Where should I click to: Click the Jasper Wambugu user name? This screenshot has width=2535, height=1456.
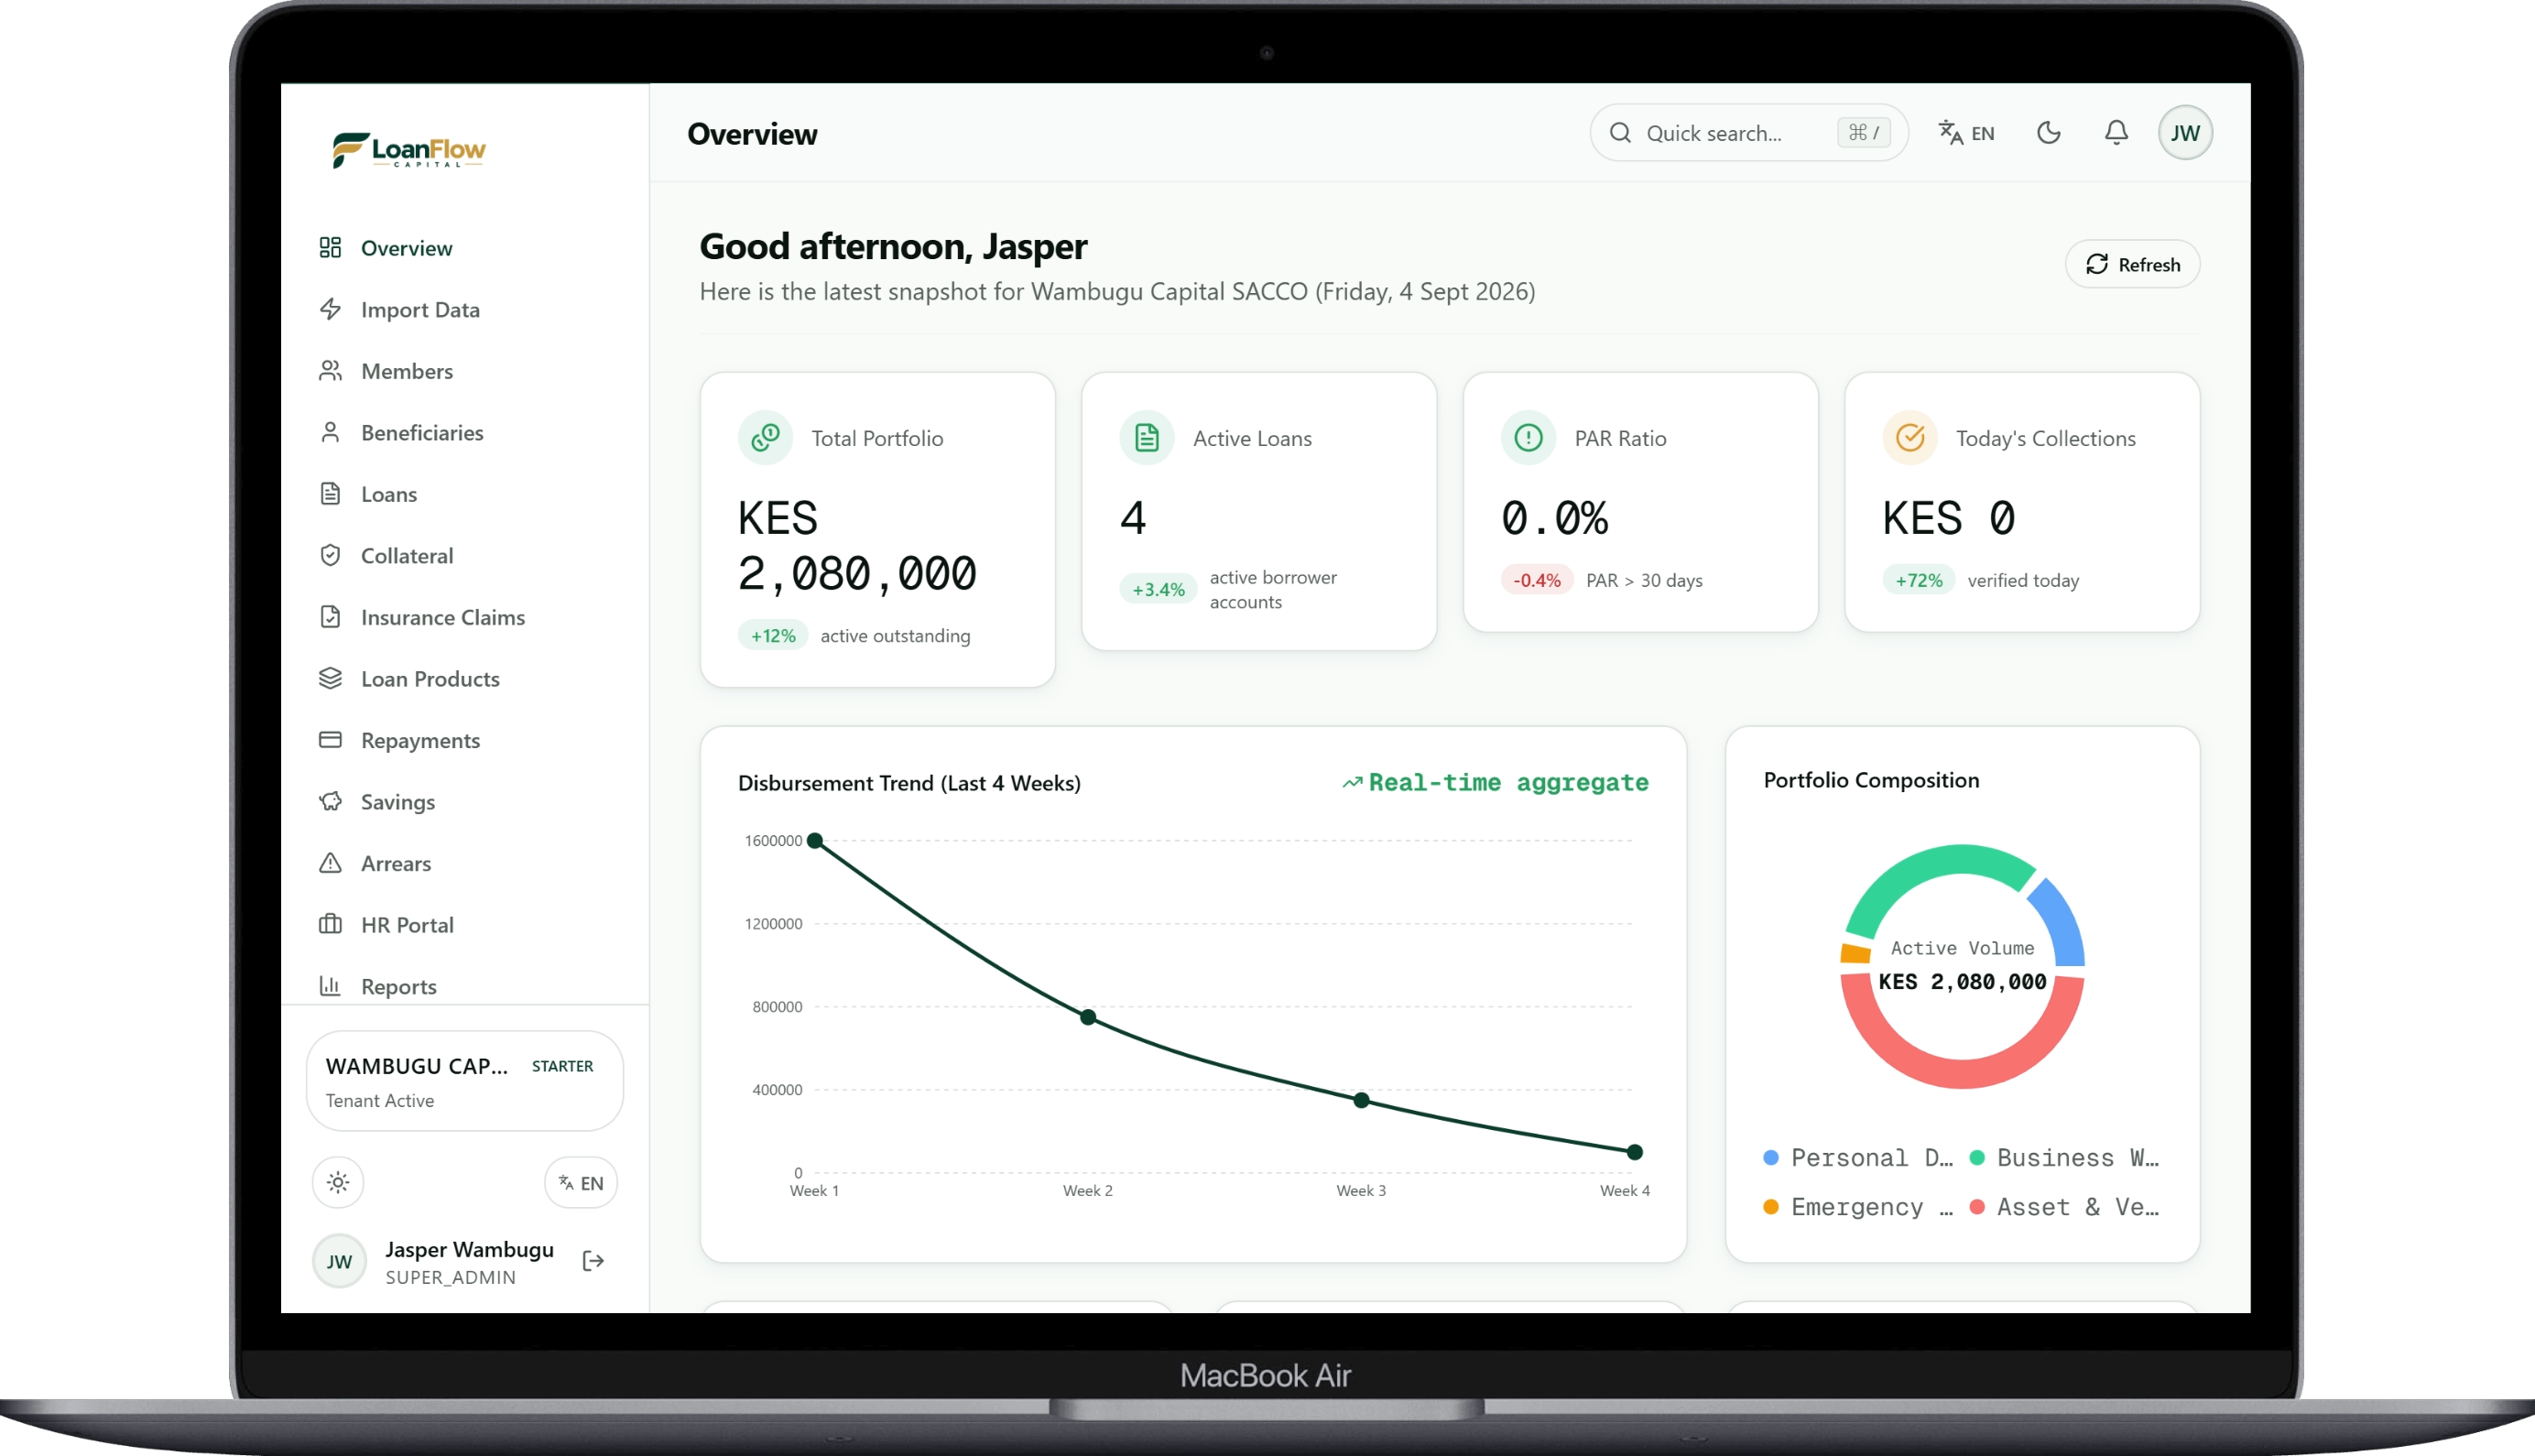click(469, 1249)
